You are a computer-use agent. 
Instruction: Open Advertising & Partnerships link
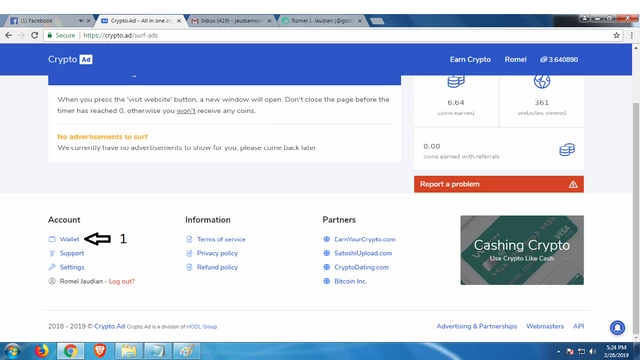(477, 326)
